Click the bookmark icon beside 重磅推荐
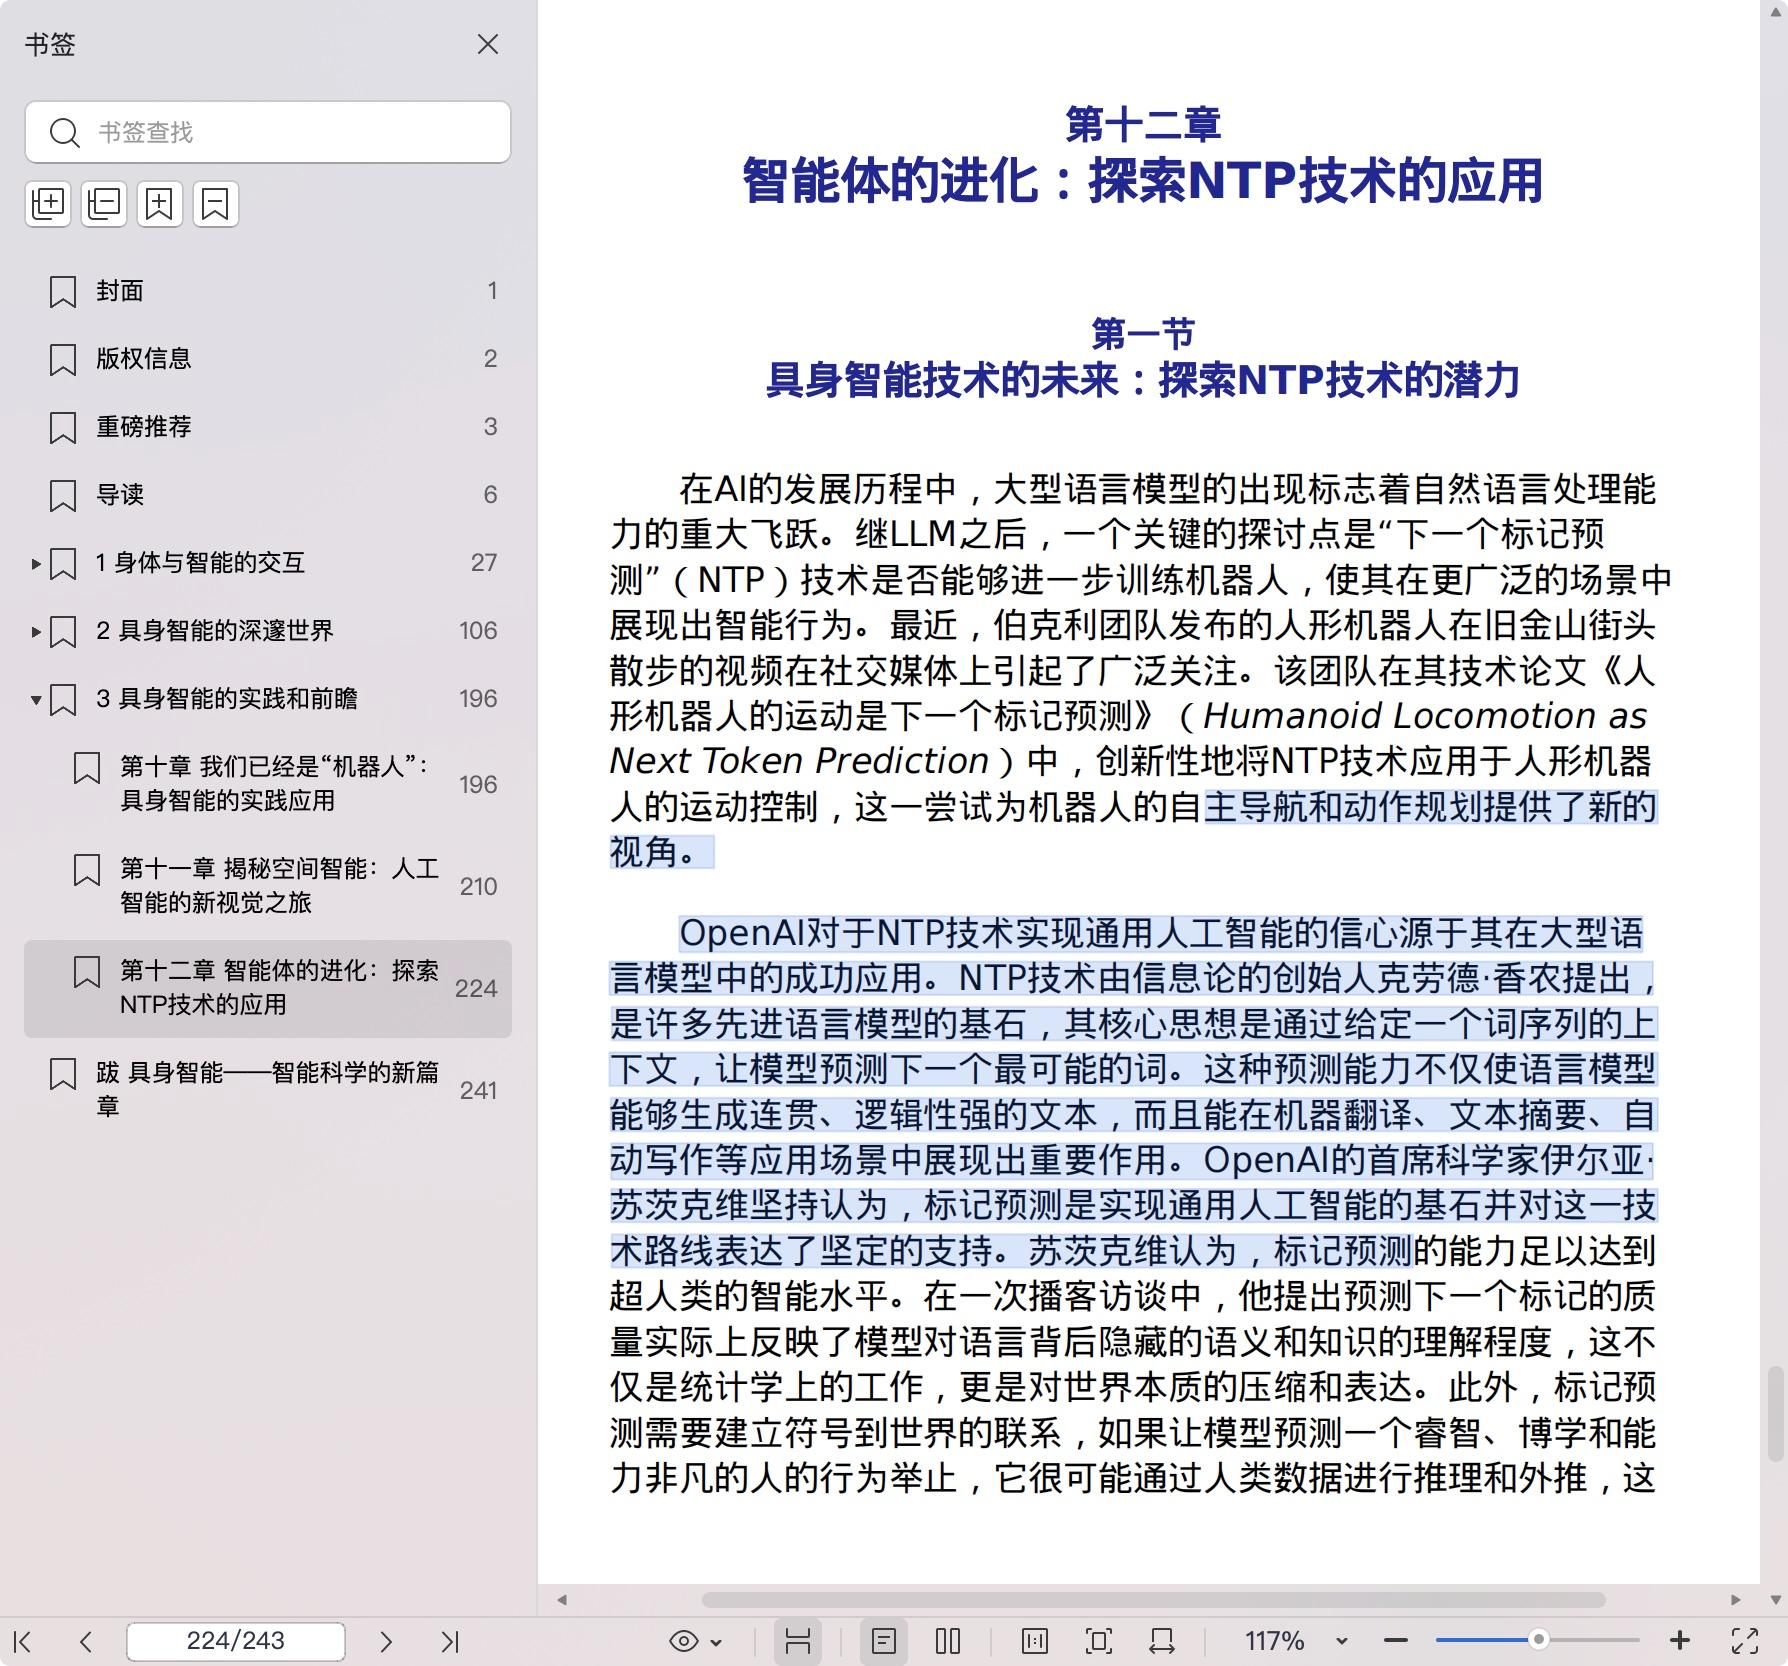1788x1666 pixels. pos(63,428)
